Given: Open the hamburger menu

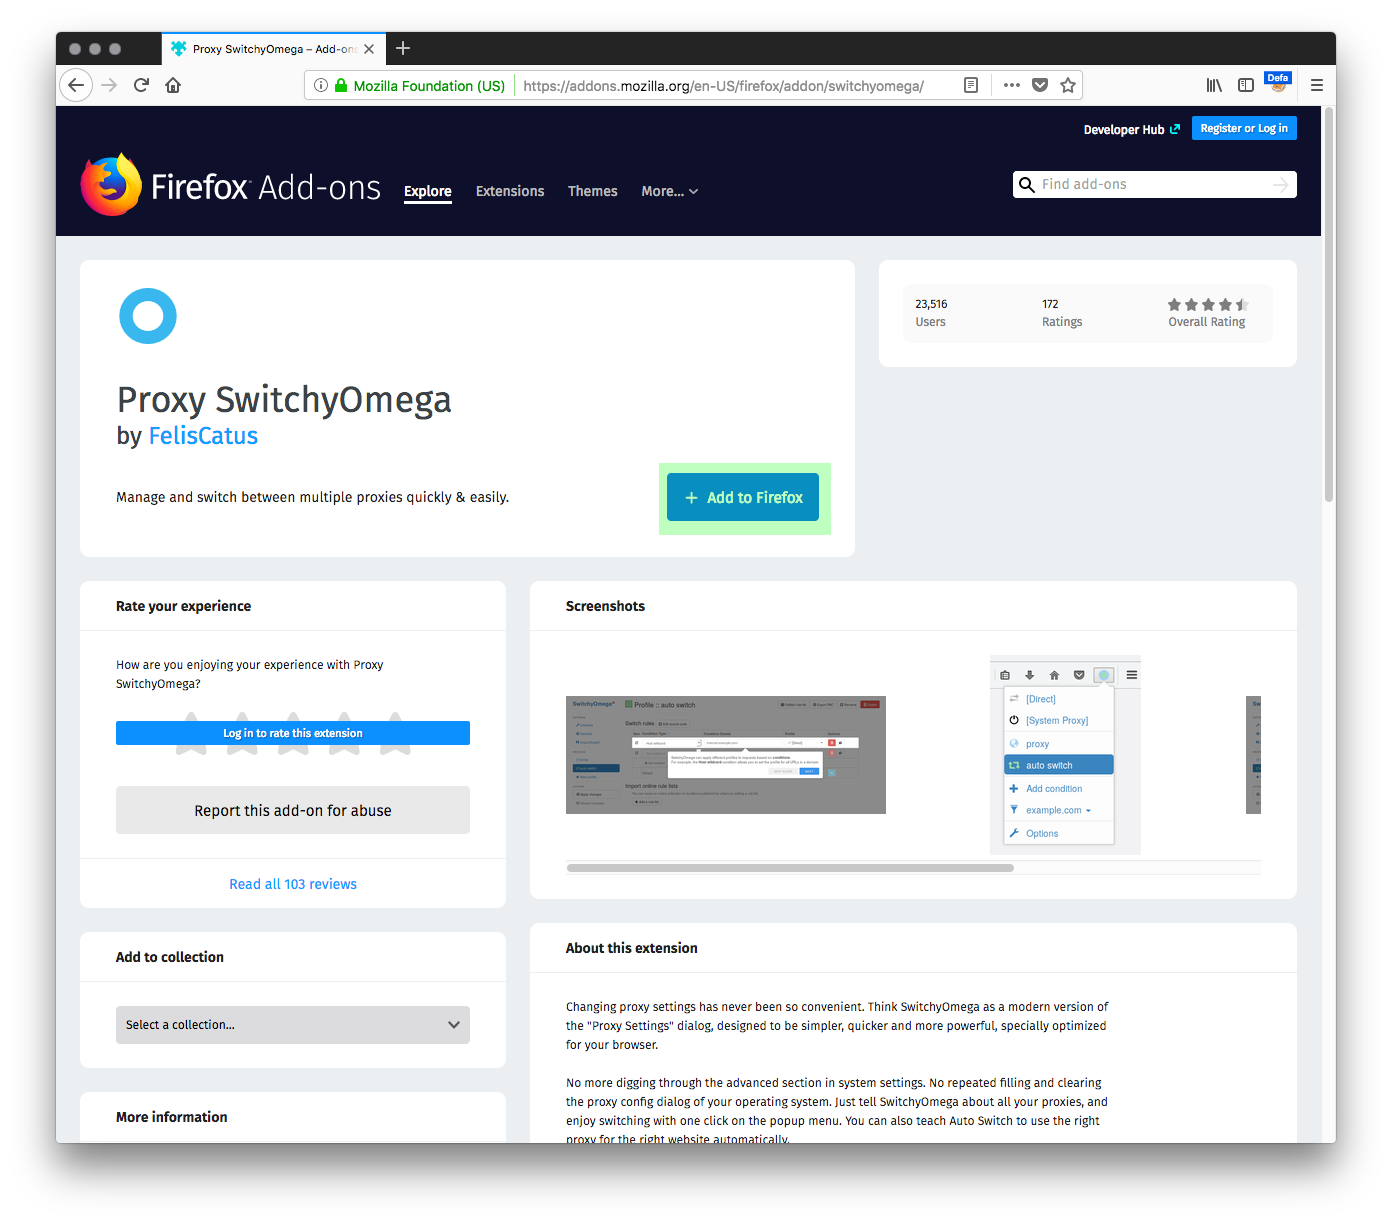Looking at the screenshot, I should pos(1317,85).
